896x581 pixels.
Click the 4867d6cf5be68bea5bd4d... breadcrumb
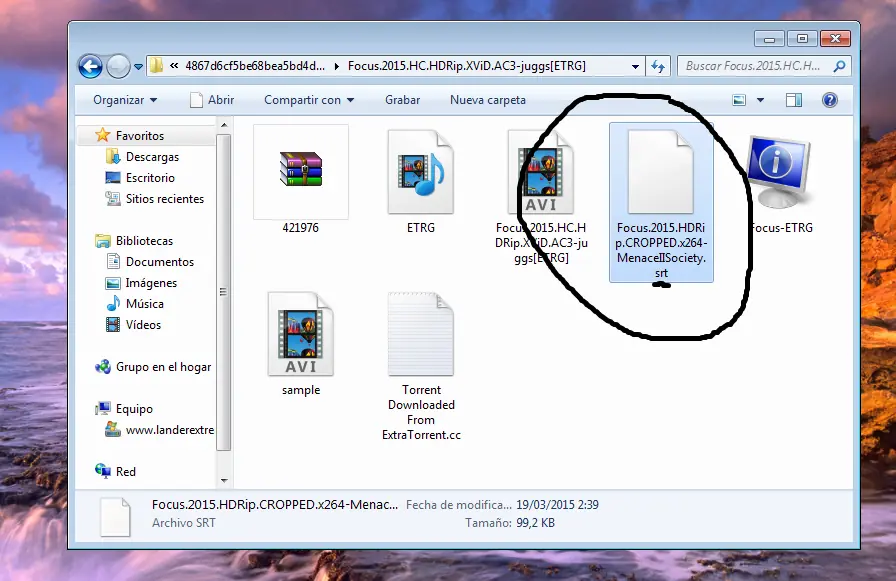tap(255, 66)
